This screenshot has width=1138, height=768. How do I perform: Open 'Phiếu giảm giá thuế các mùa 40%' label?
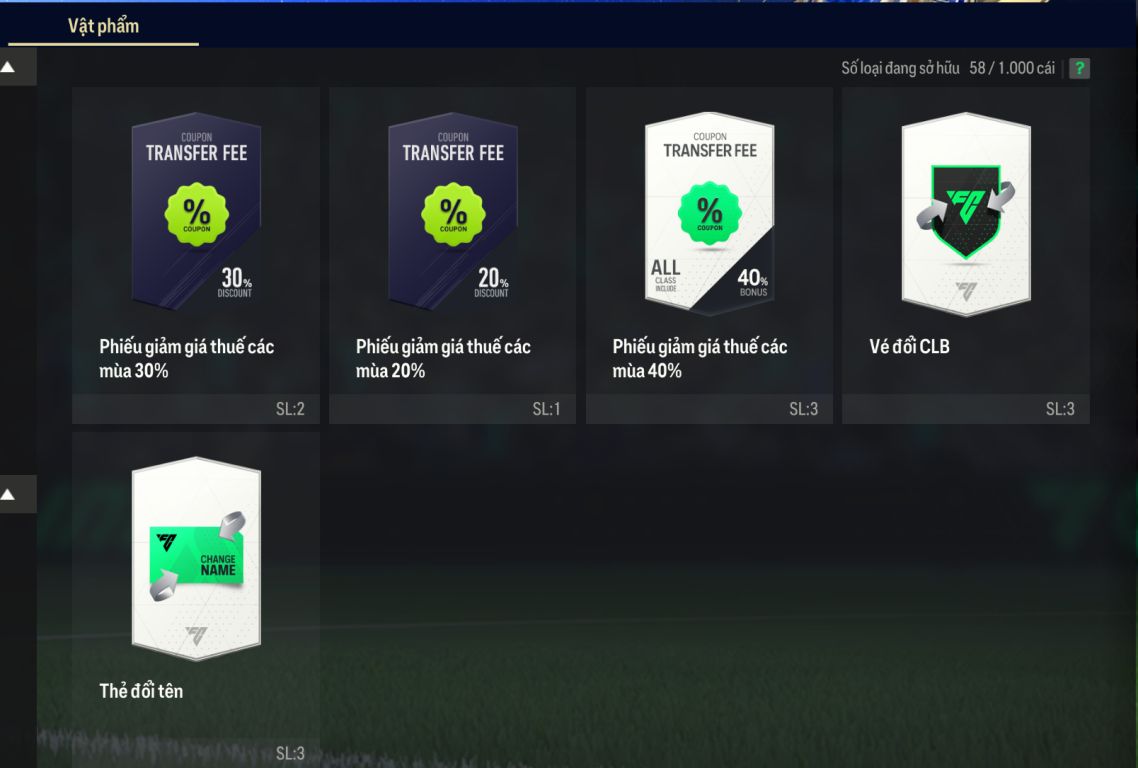700,359
